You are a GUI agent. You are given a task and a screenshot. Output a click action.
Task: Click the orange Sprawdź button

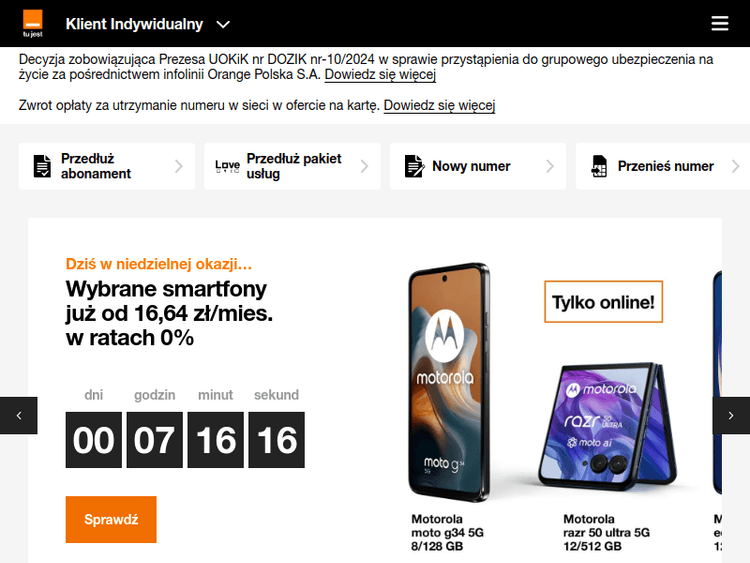[111, 519]
